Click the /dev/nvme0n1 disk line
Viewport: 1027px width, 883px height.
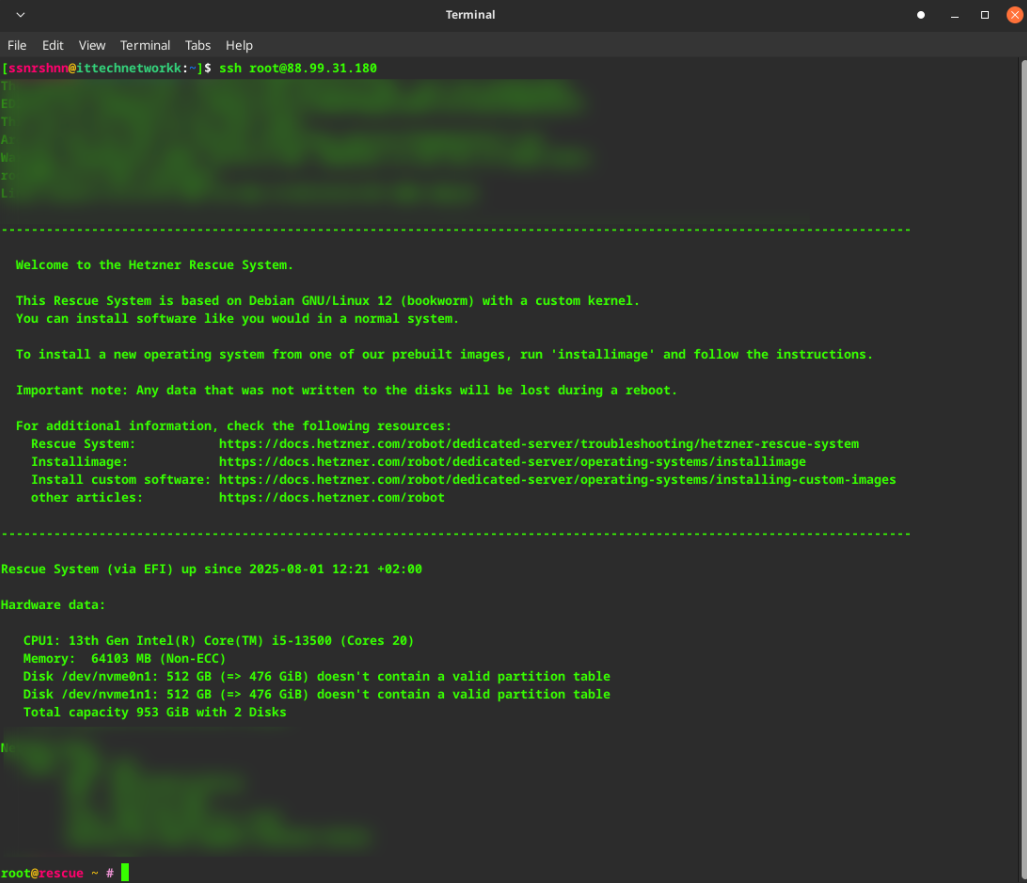(x=316, y=677)
